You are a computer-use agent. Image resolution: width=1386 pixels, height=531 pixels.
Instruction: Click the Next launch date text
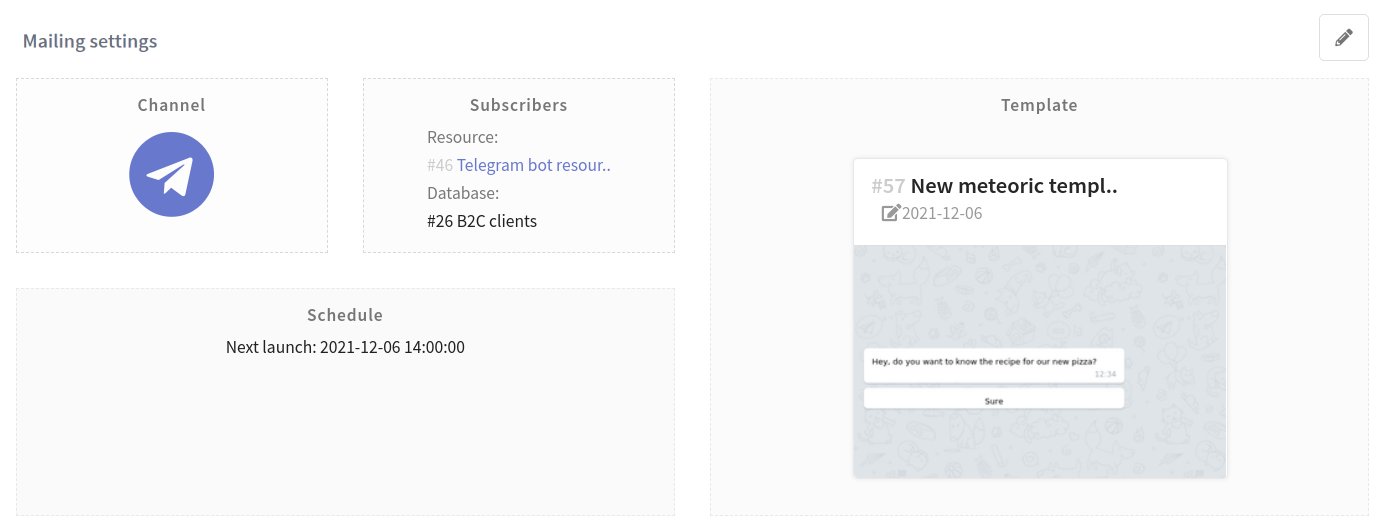pyautogui.click(x=345, y=348)
